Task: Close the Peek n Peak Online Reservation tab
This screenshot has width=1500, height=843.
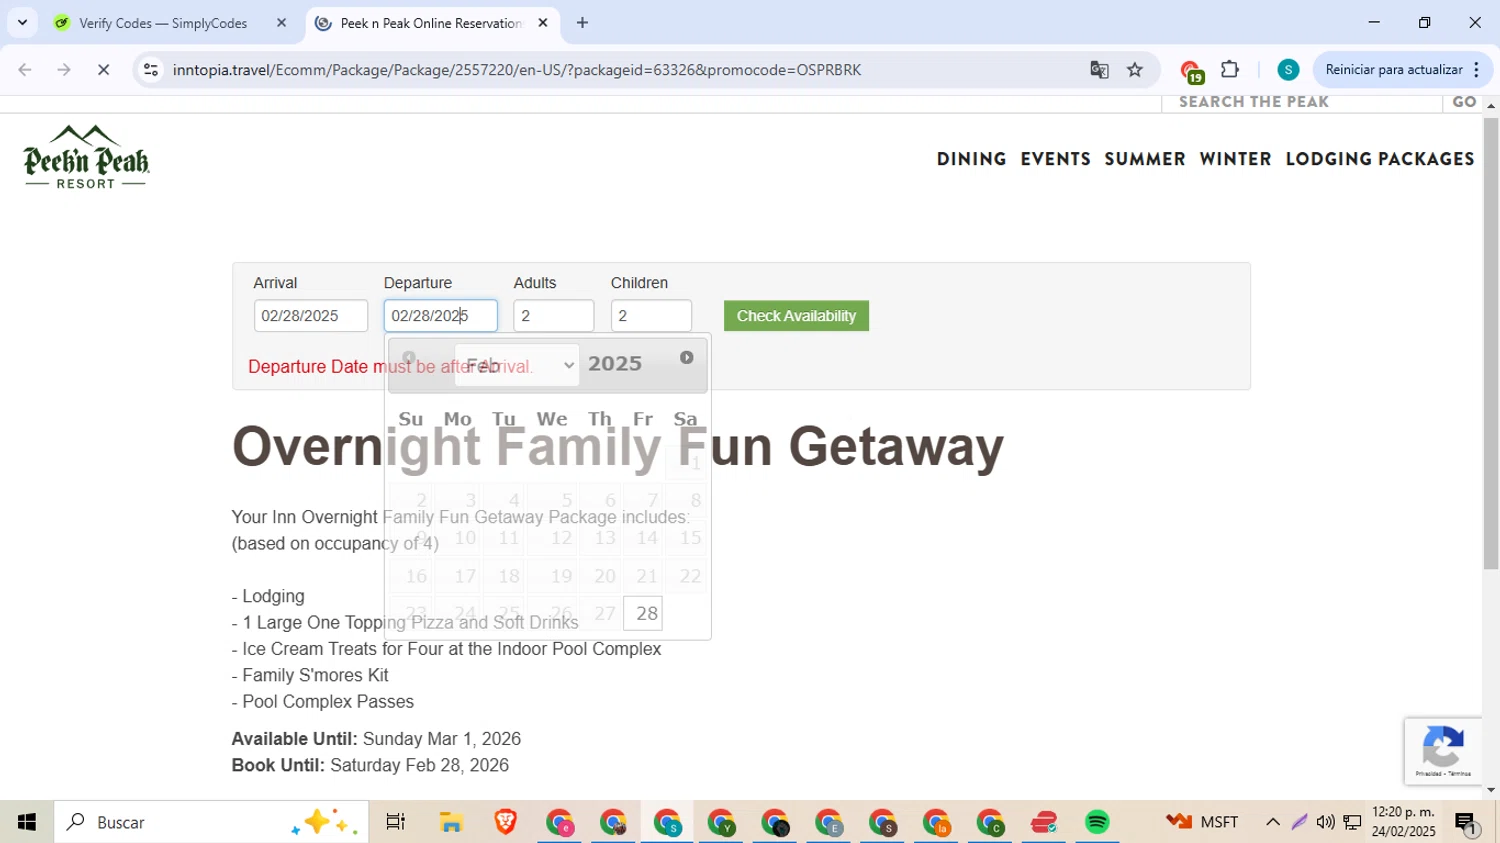Action: [x=543, y=22]
